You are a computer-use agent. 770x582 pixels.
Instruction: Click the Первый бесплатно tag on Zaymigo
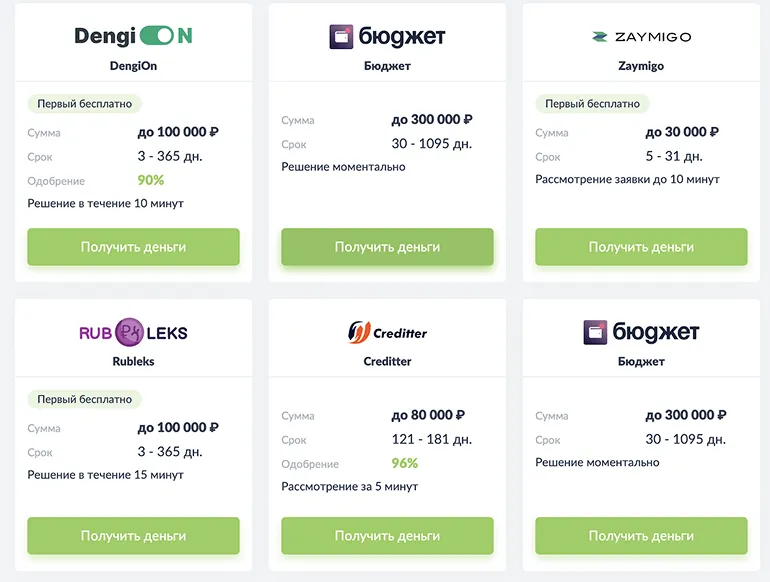tap(592, 103)
